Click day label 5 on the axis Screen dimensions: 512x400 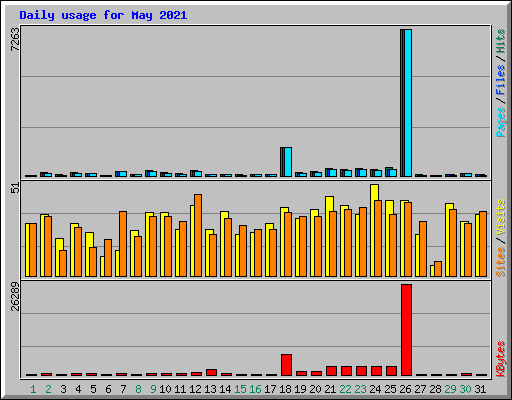pyautogui.click(x=93, y=389)
